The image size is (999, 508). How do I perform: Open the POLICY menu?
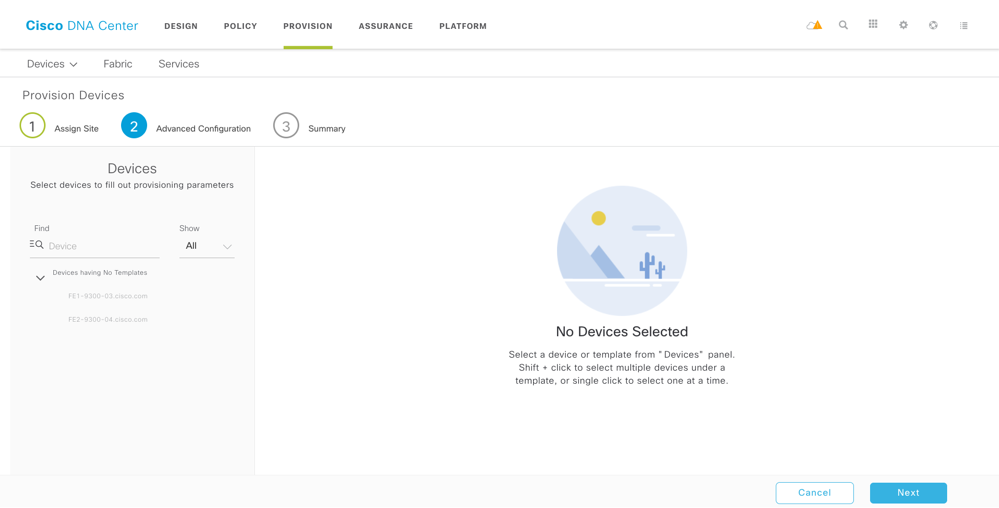tap(240, 26)
